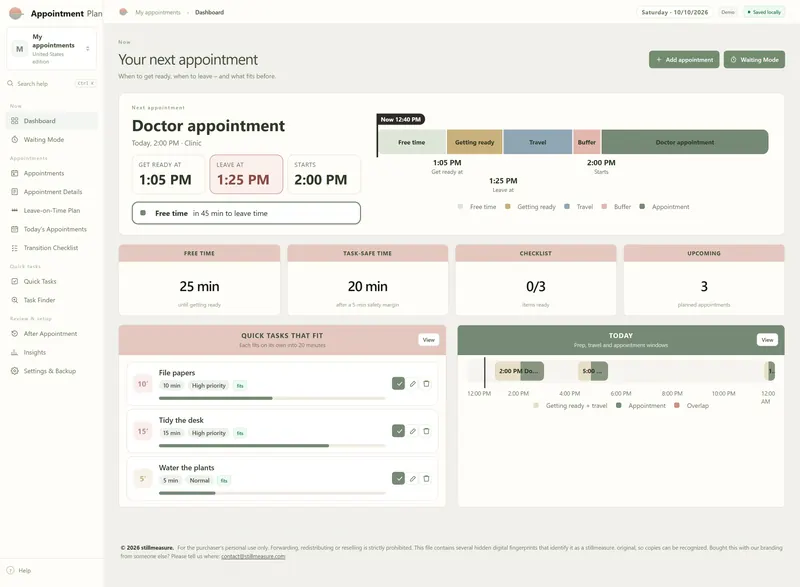Click the After Appointment history icon
The width and height of the screenshot is (800, 587).
(14, 334)
